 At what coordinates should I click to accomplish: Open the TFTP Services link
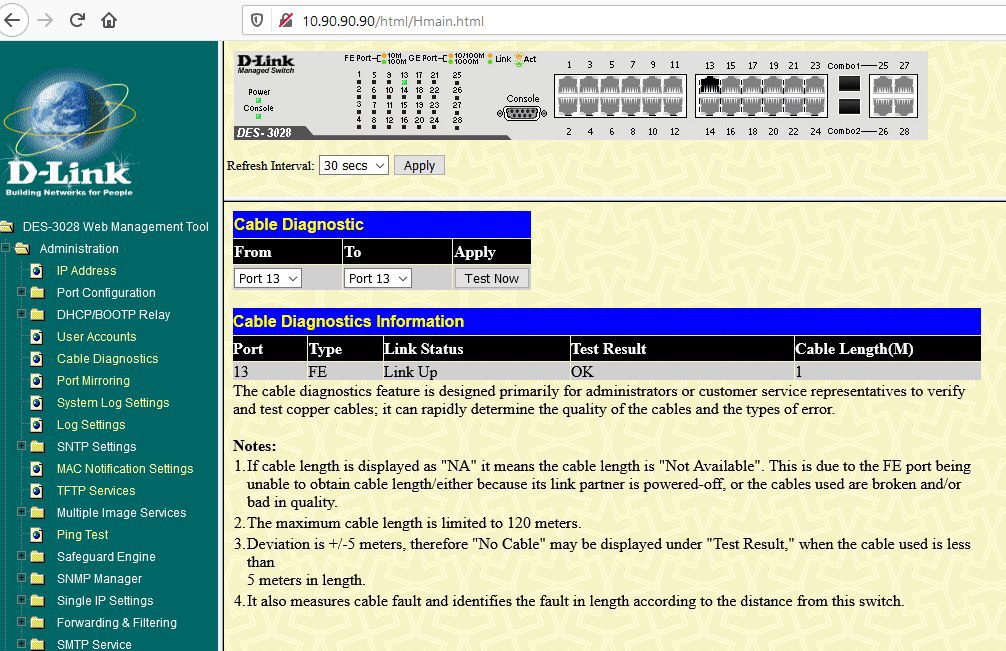[96, 491]
